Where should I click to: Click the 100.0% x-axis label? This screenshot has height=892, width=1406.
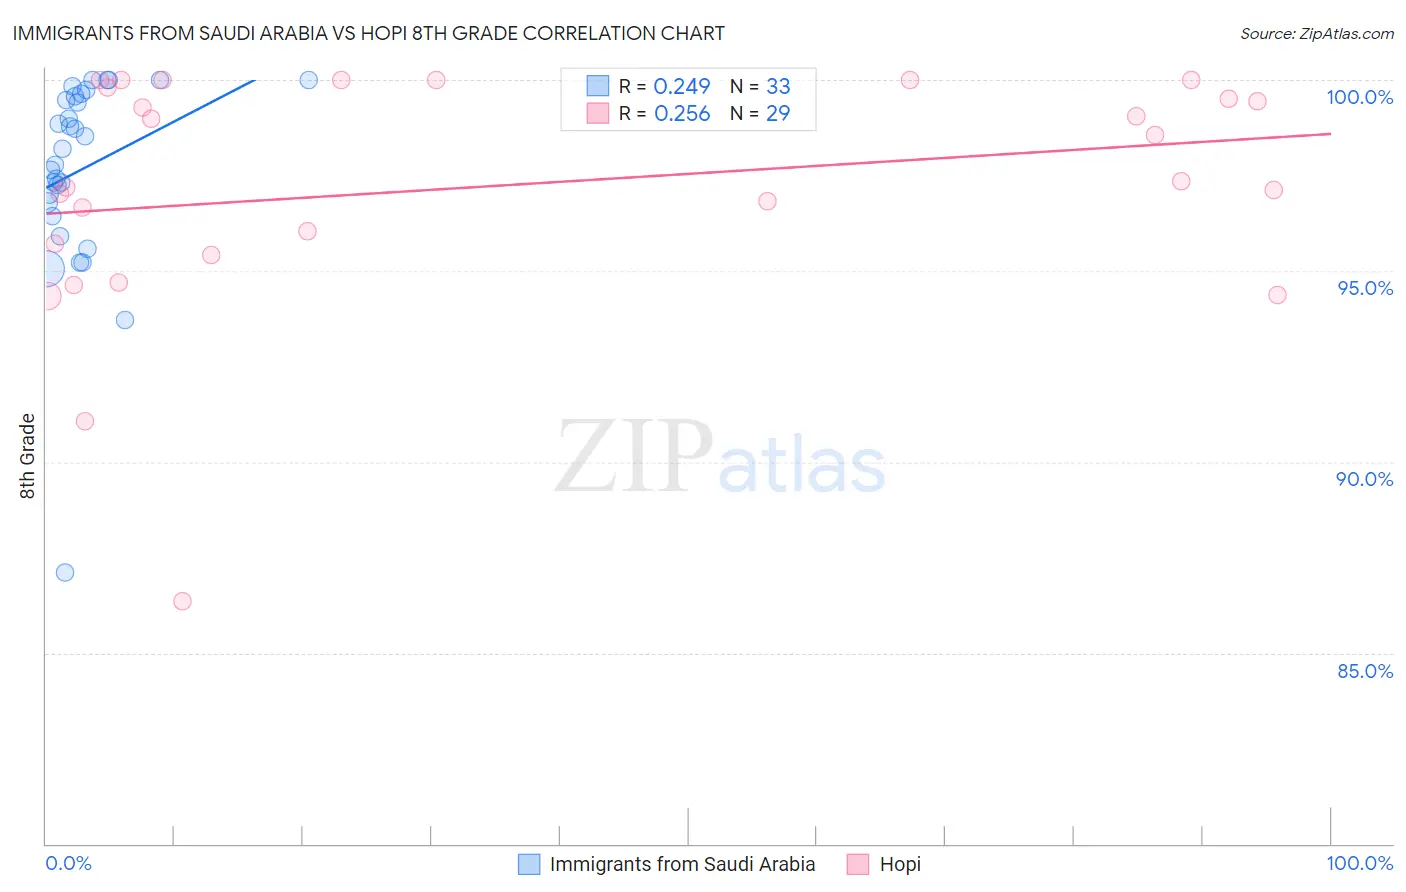pos(1359,863)
